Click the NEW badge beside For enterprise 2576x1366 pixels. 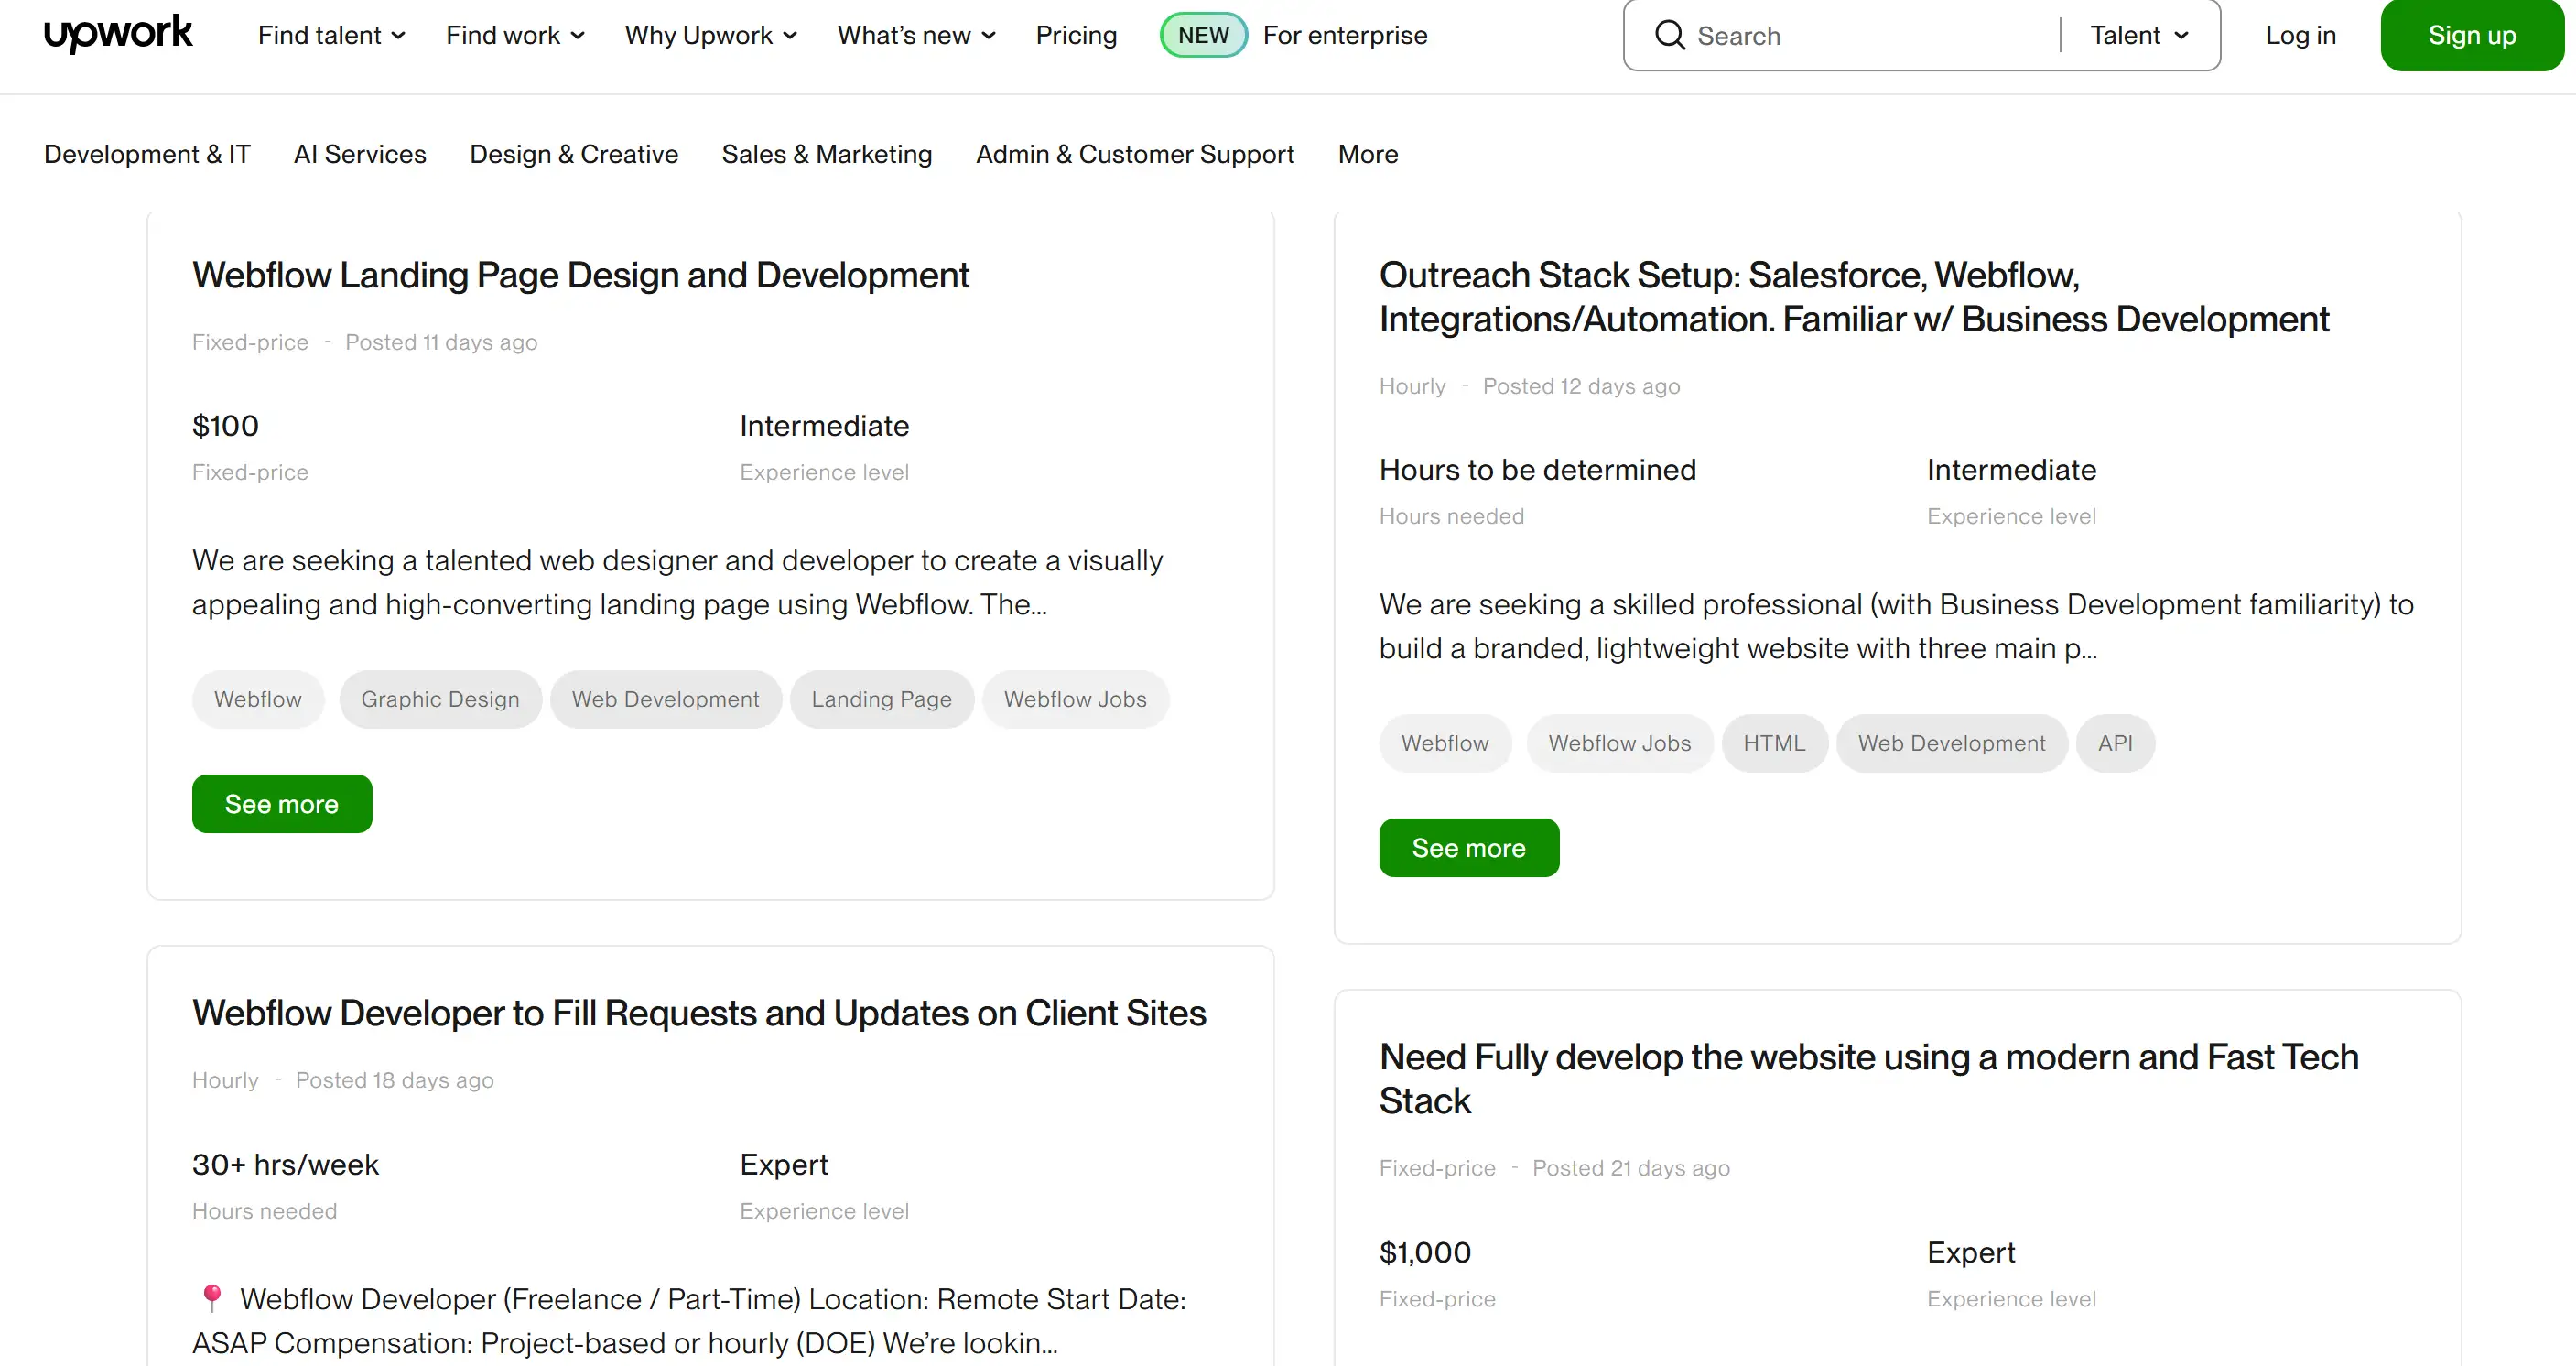(1203, 35)
